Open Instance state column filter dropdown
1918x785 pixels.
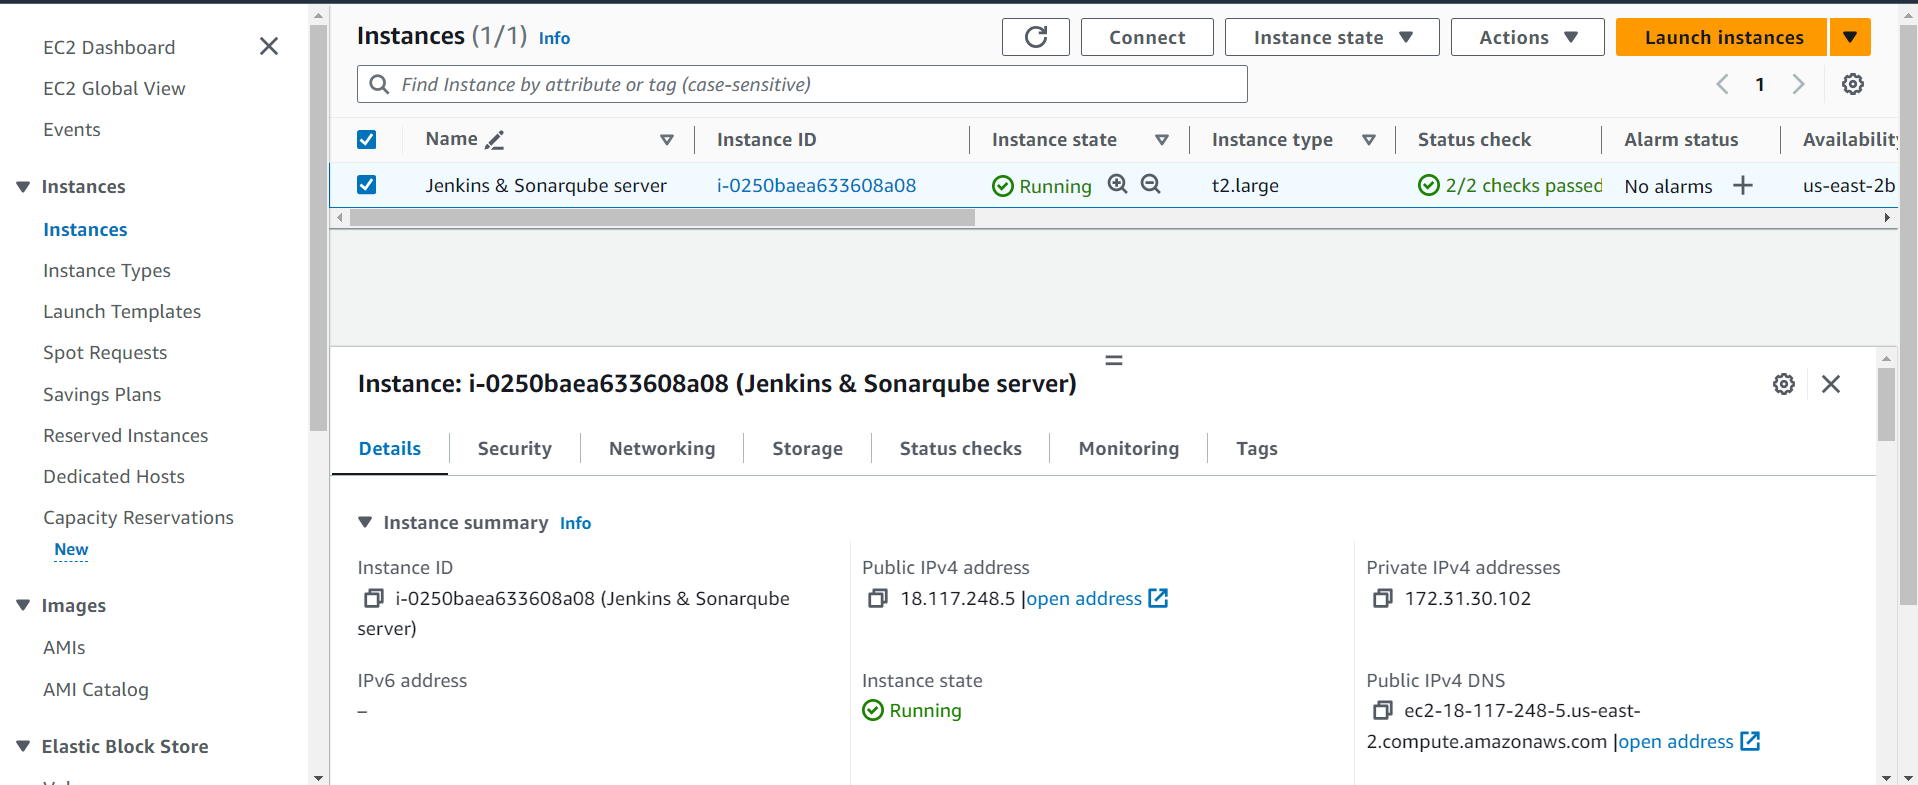pos(1162,140)
